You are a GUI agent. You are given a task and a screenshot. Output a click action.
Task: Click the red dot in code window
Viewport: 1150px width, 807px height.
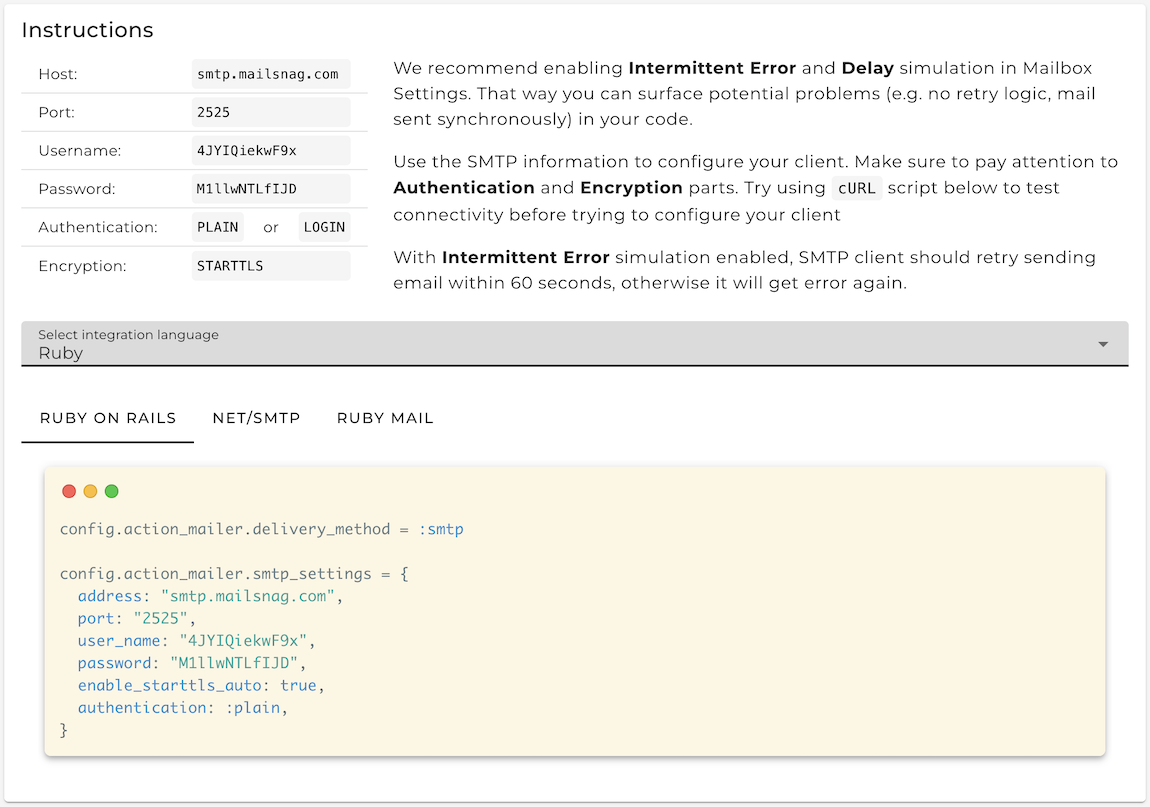(69, 491)
